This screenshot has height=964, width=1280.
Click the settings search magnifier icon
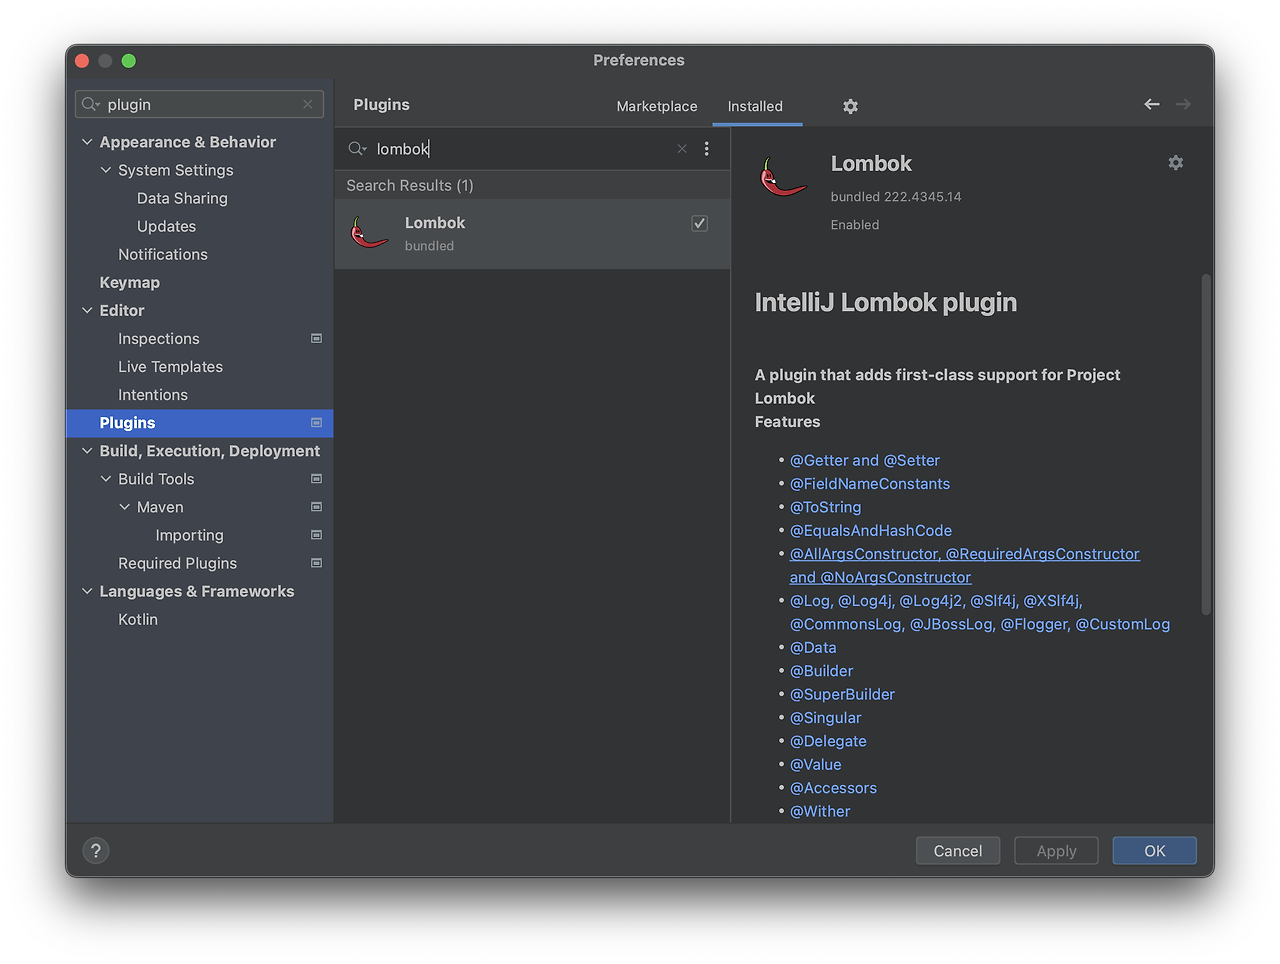91,104
